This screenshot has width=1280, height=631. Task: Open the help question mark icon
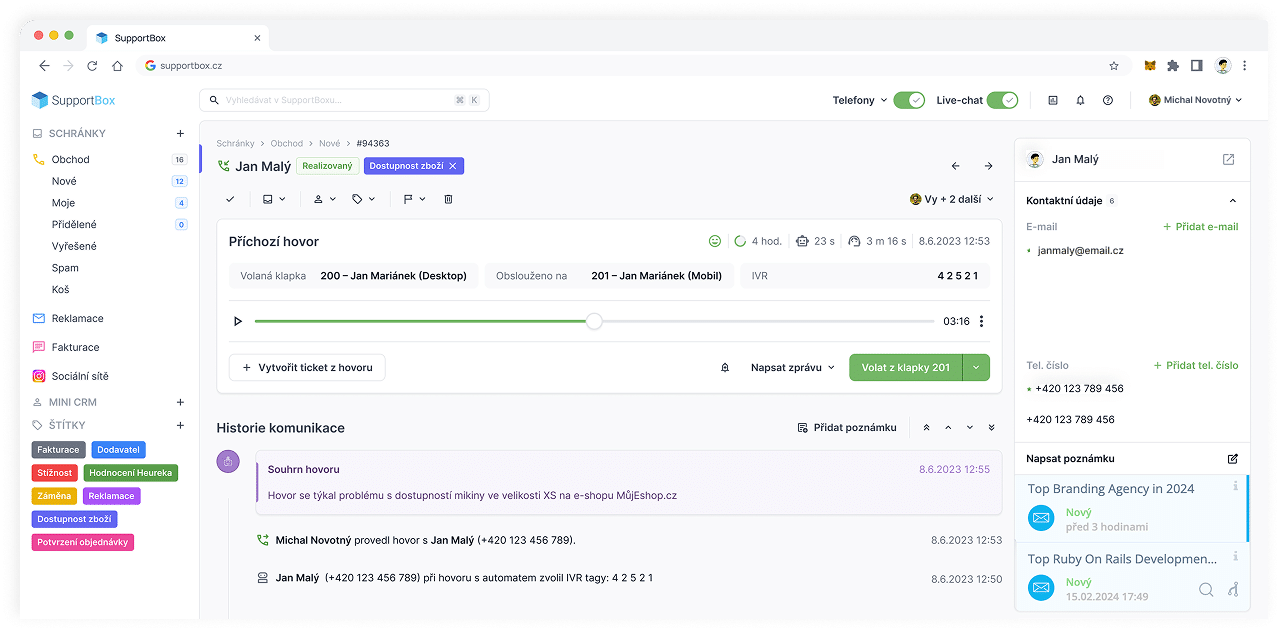tap(1108, 100)
